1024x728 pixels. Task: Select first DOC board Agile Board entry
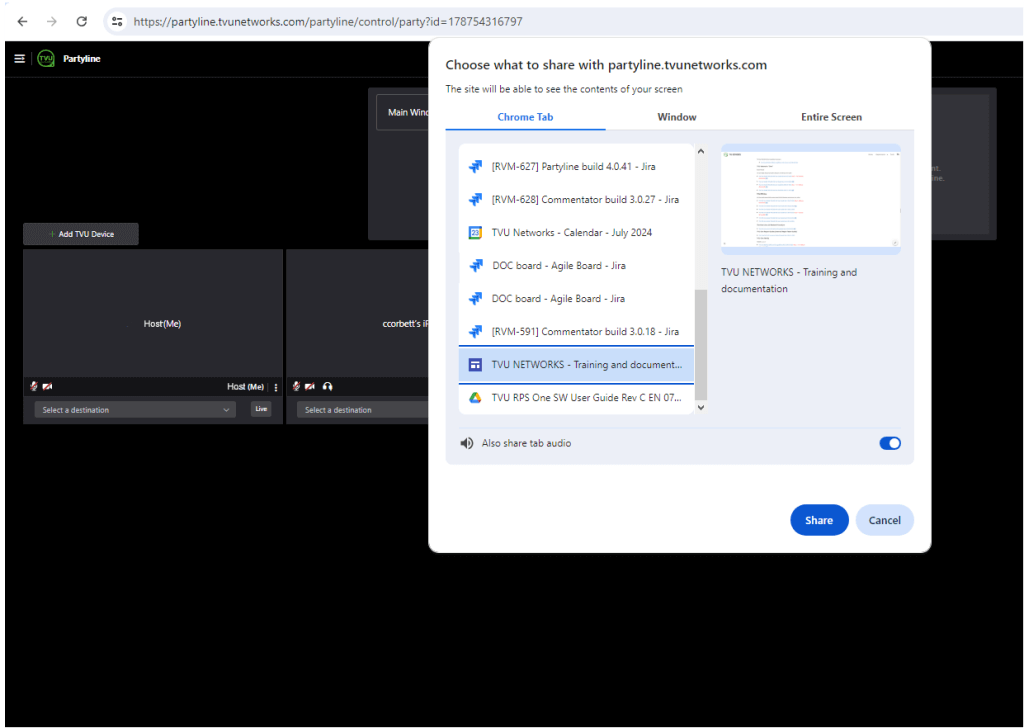576,266
